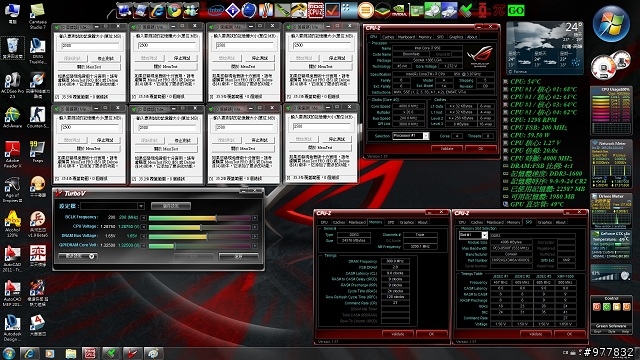Click Validate in top CPU-Z window

click(x=447, y=149)
